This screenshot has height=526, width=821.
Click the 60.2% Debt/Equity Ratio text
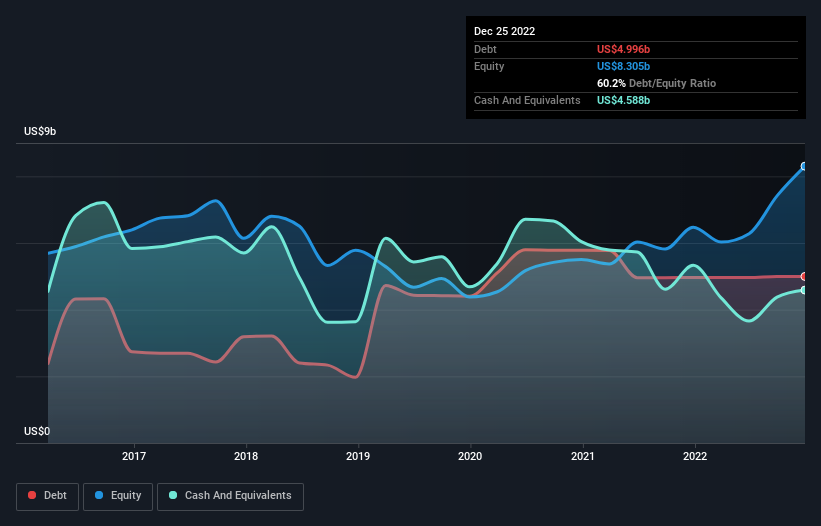[x=656, y=83]
